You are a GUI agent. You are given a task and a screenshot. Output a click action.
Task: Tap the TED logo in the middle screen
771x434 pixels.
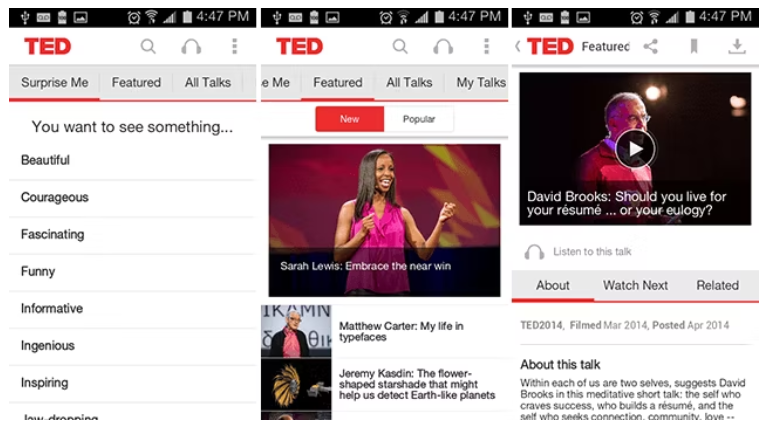299,47
